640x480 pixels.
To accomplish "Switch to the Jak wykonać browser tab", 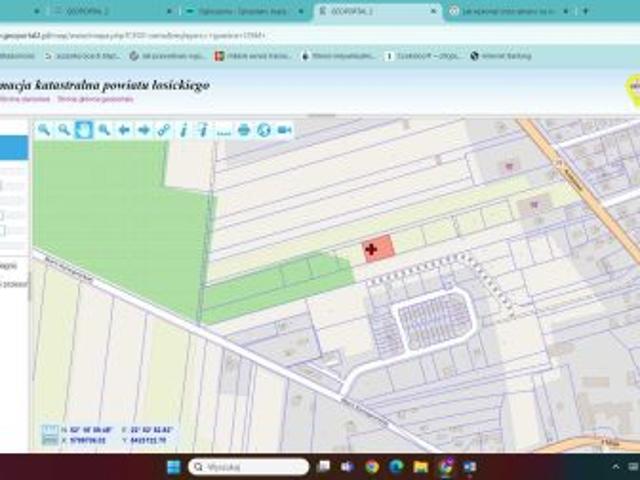I will pos(508,11).
